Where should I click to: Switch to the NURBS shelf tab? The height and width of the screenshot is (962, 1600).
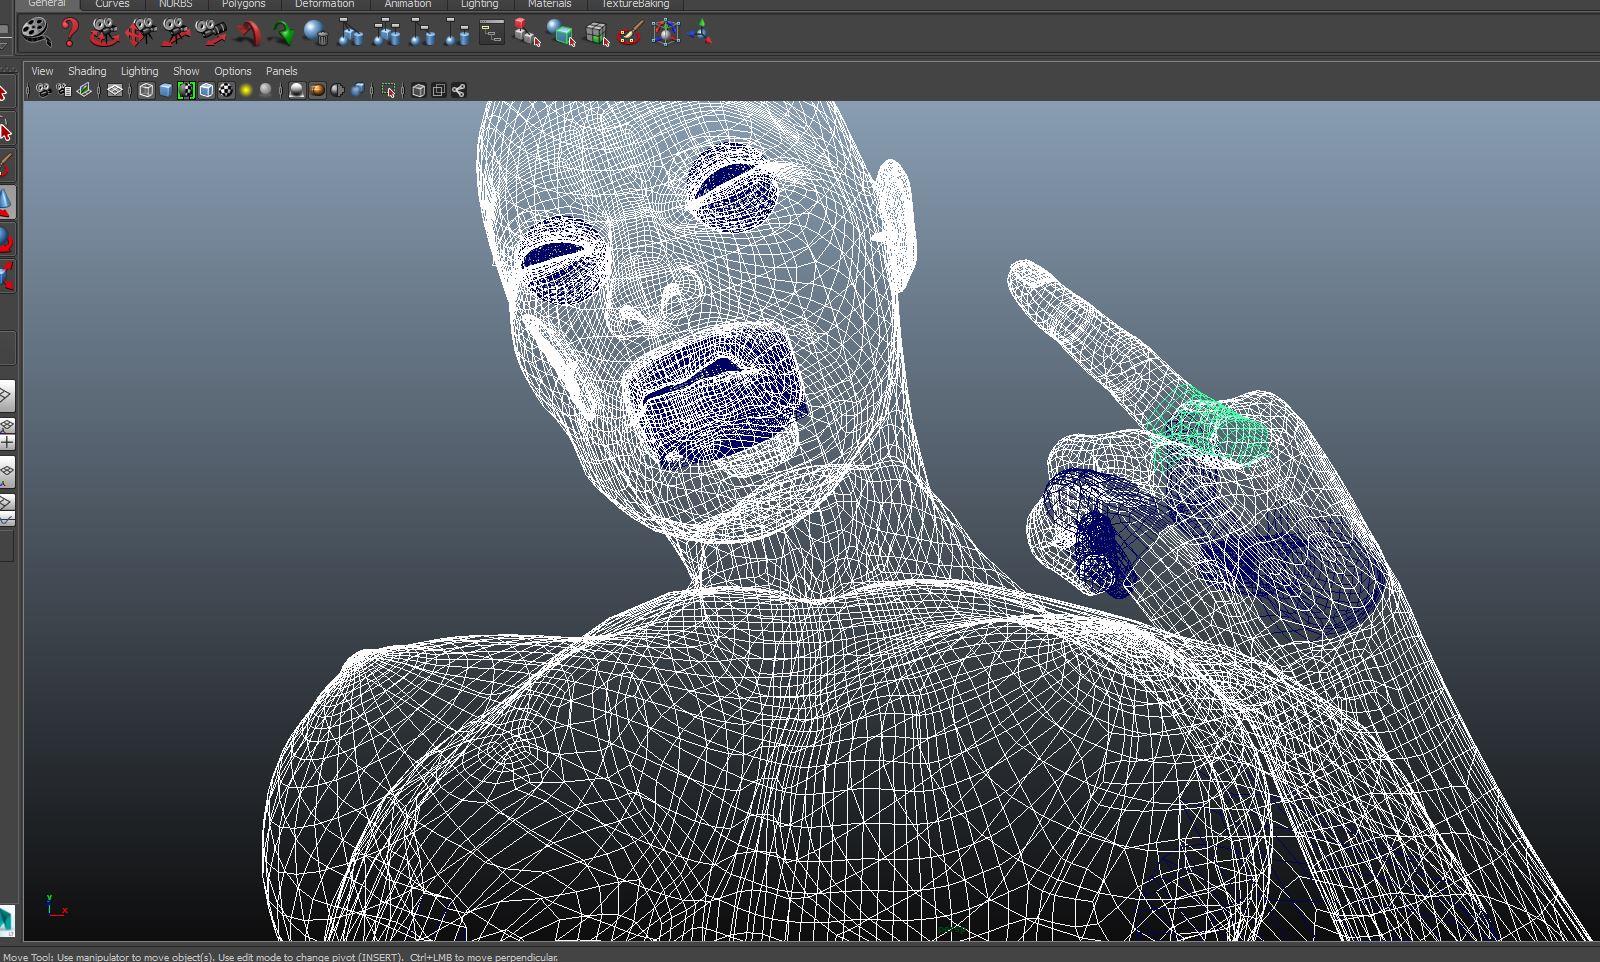(175, 4)
